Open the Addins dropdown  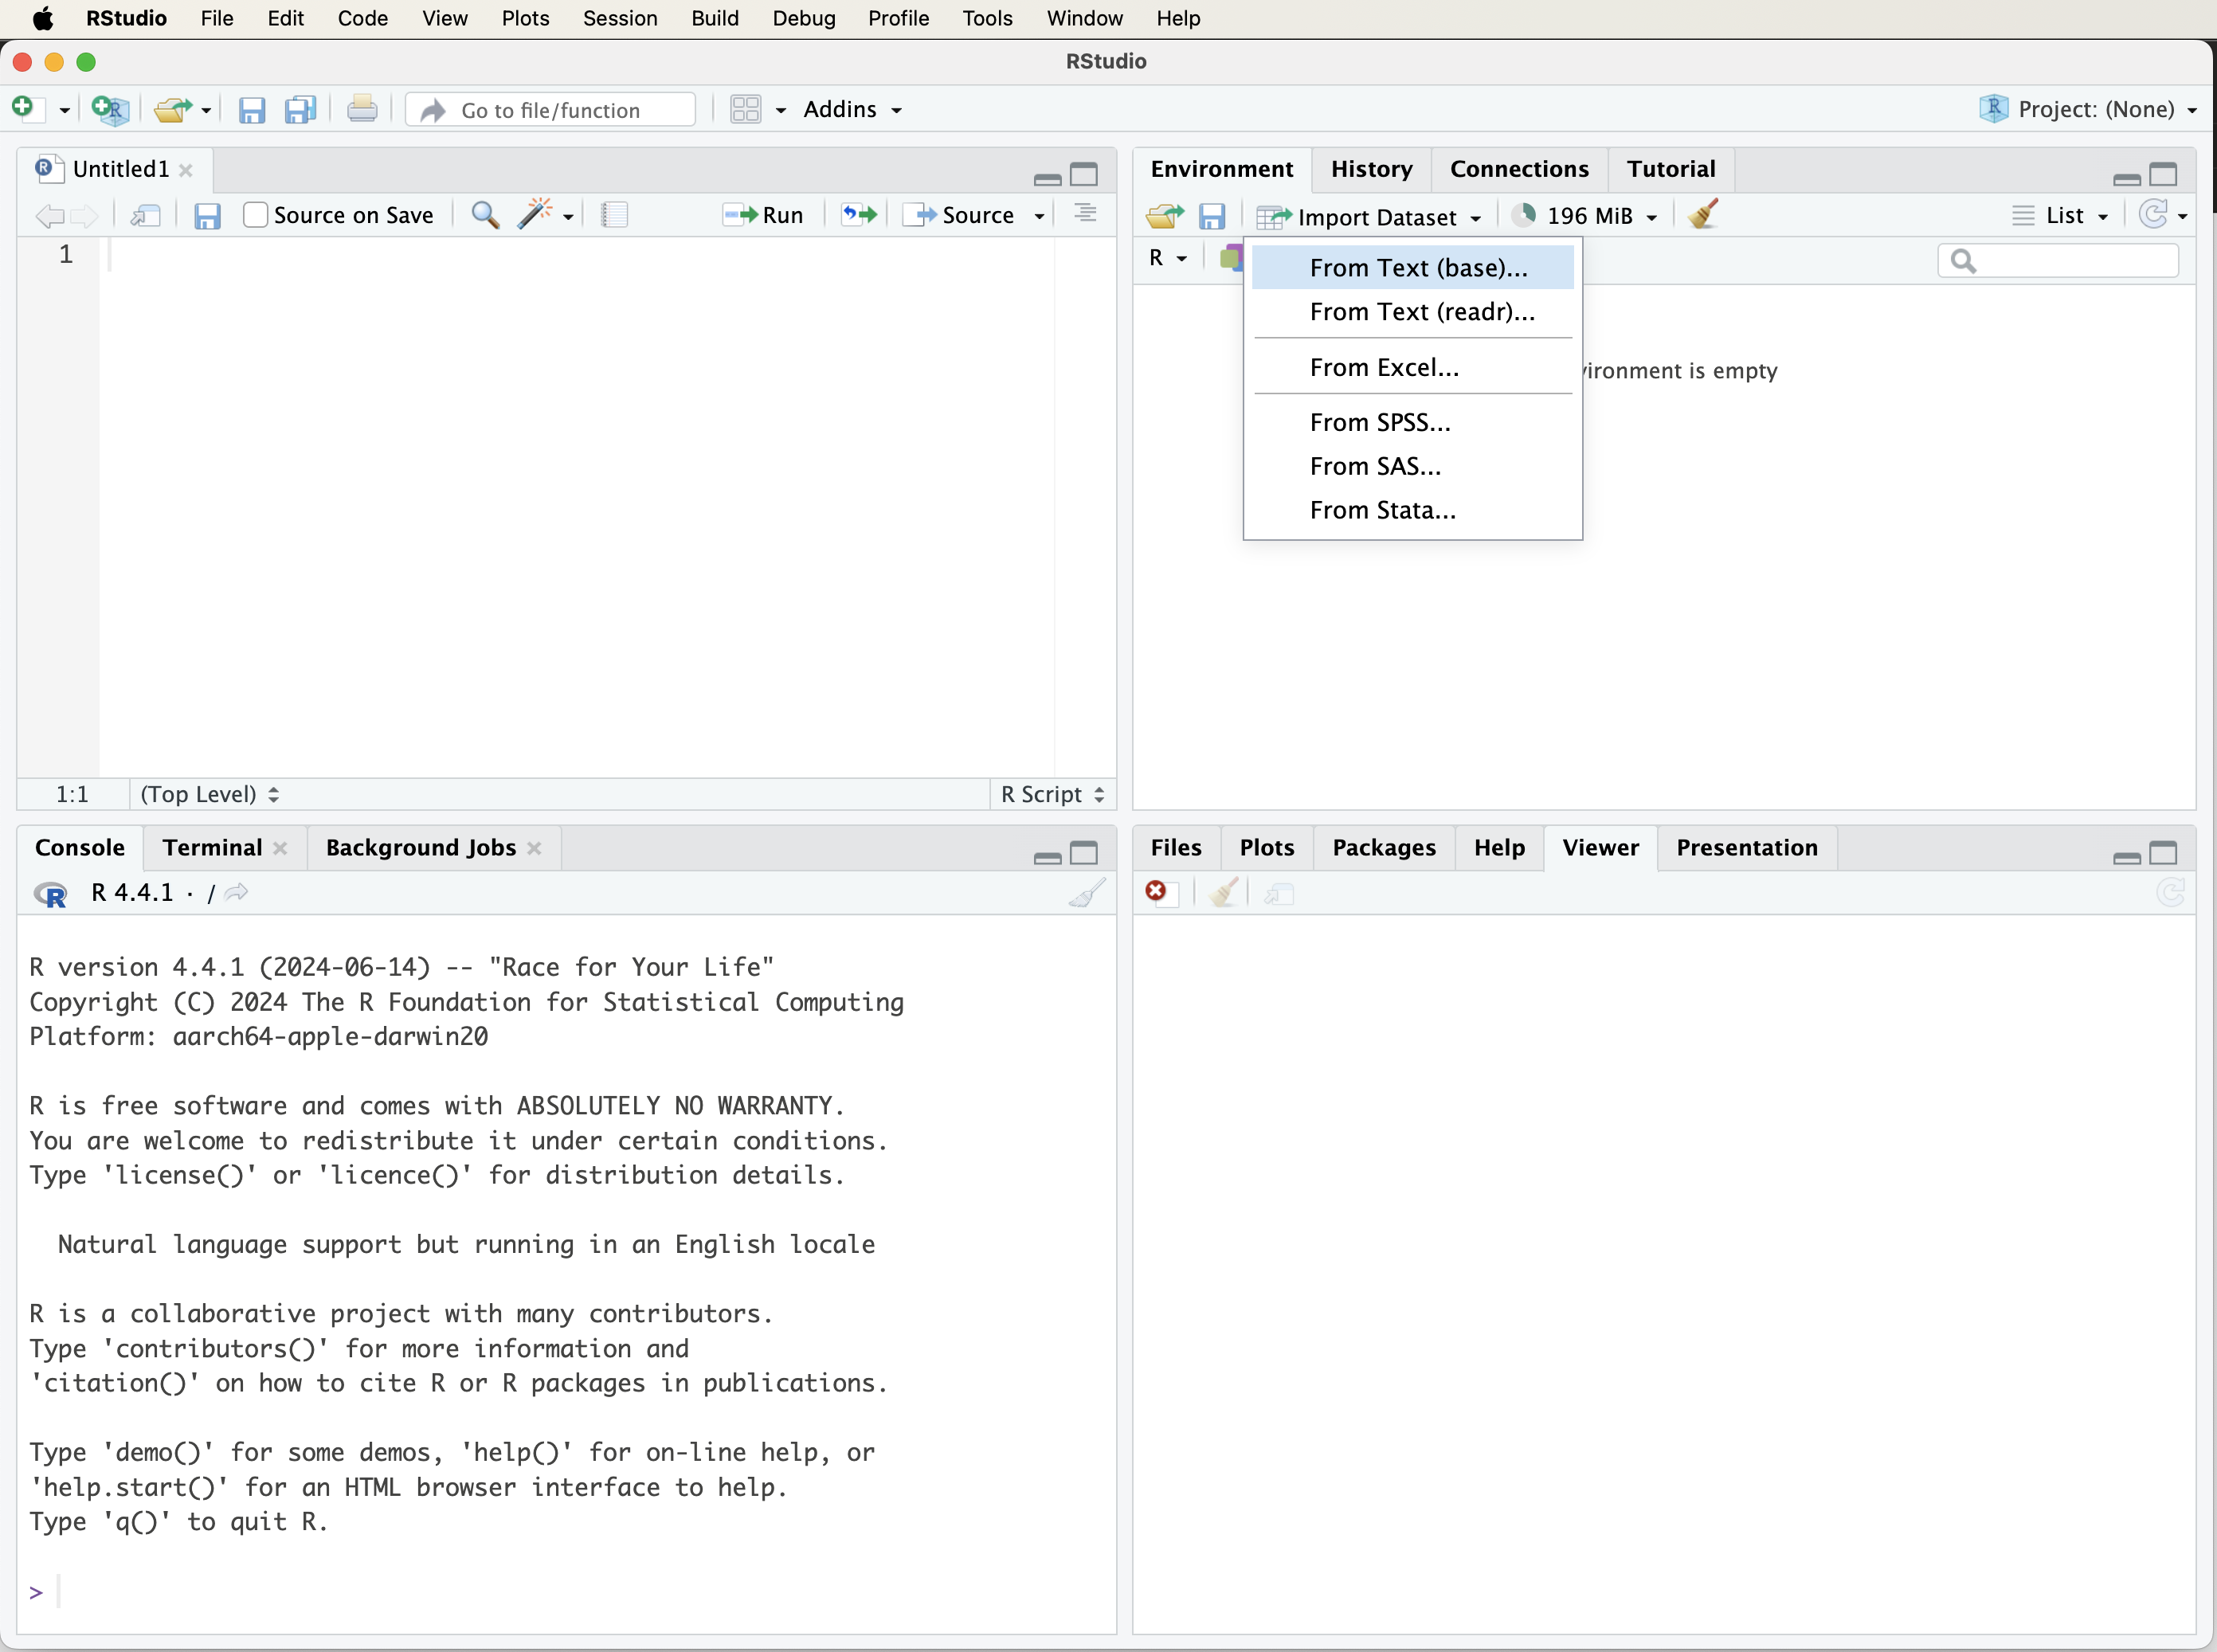851,109
